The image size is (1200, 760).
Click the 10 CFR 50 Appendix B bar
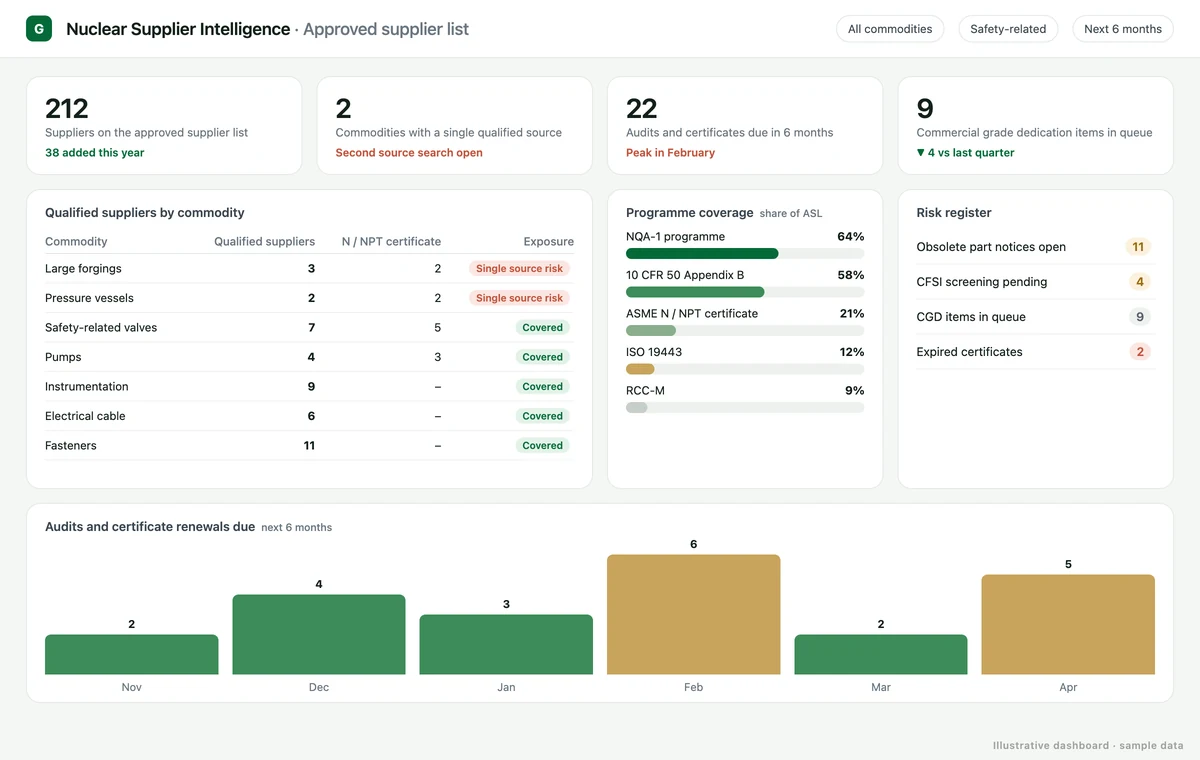[x=745, y=292]
